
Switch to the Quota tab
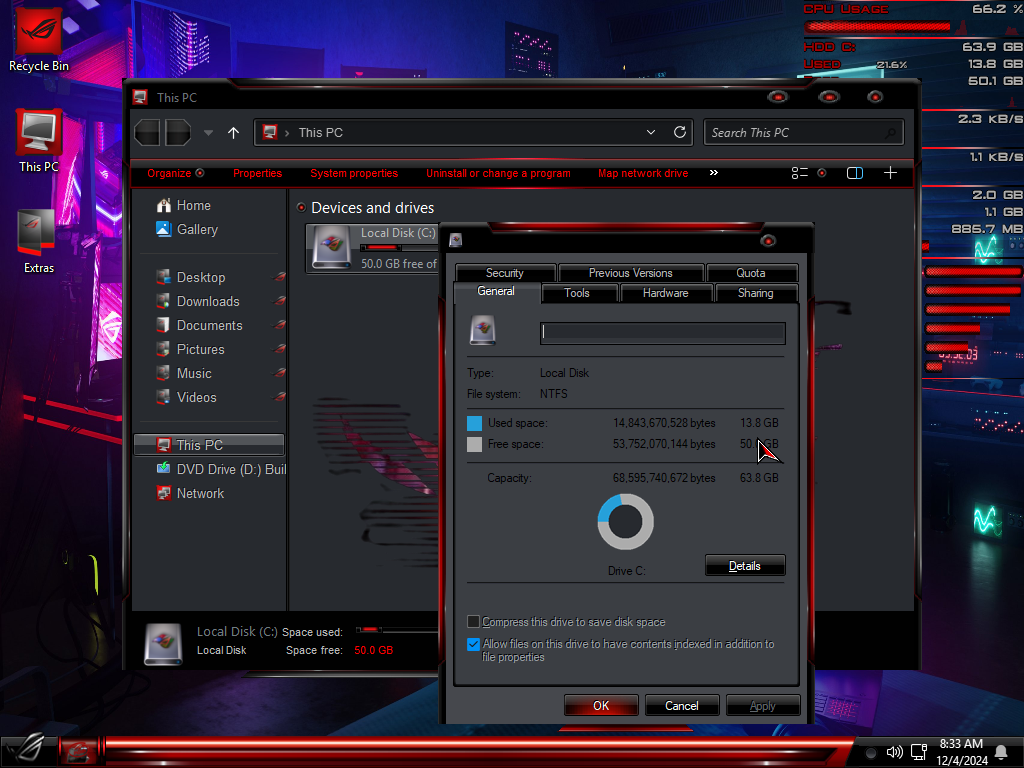point(751,273)
